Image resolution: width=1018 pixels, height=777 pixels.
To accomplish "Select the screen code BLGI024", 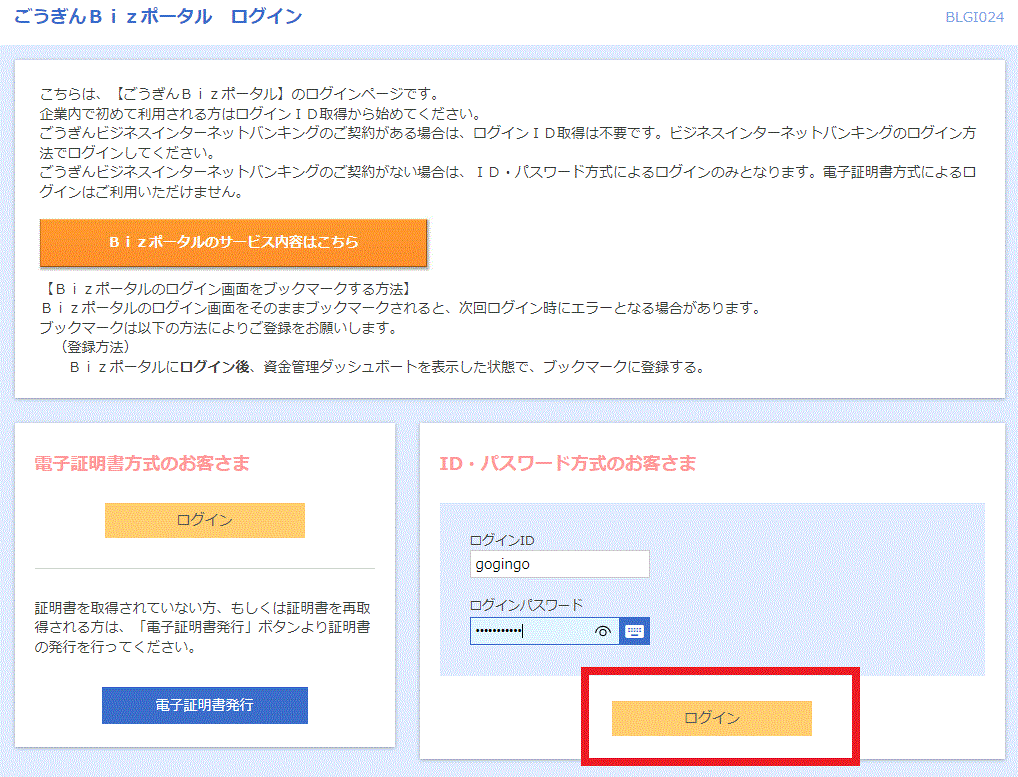I will coord(975,18).
